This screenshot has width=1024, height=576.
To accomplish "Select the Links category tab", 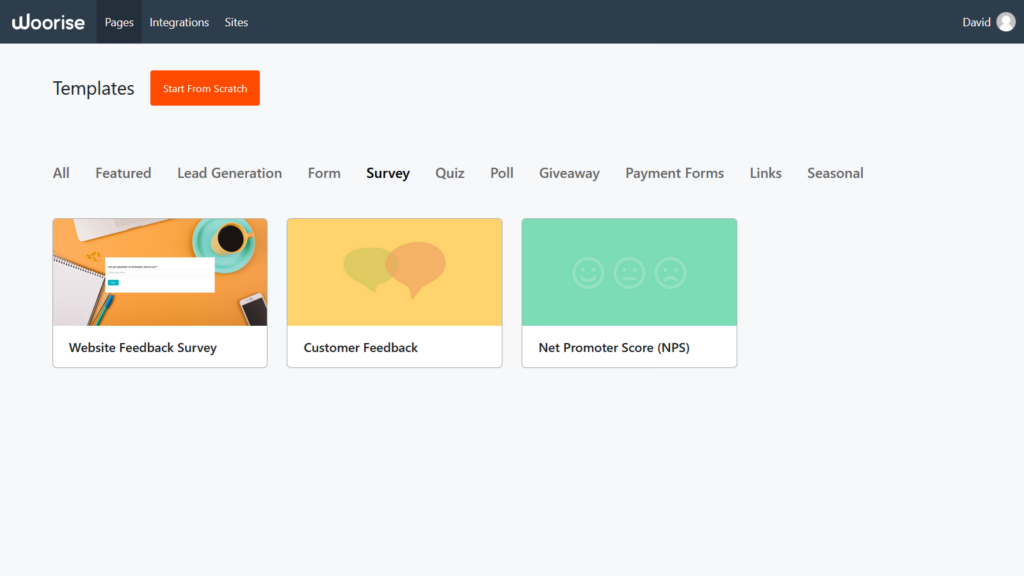I will (765, 173).
